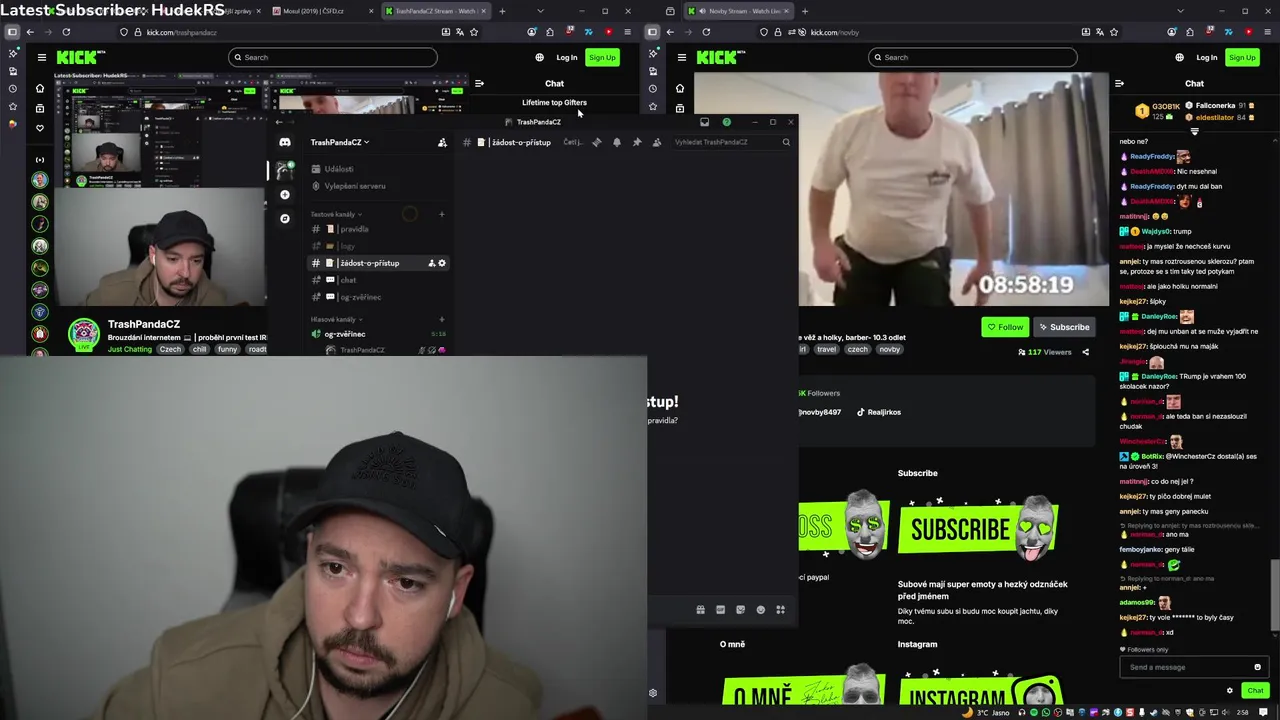This screenshot has width=1280, height=720.
Task: Open Discord help icon in title bar
Action: (x=727, y=122)
